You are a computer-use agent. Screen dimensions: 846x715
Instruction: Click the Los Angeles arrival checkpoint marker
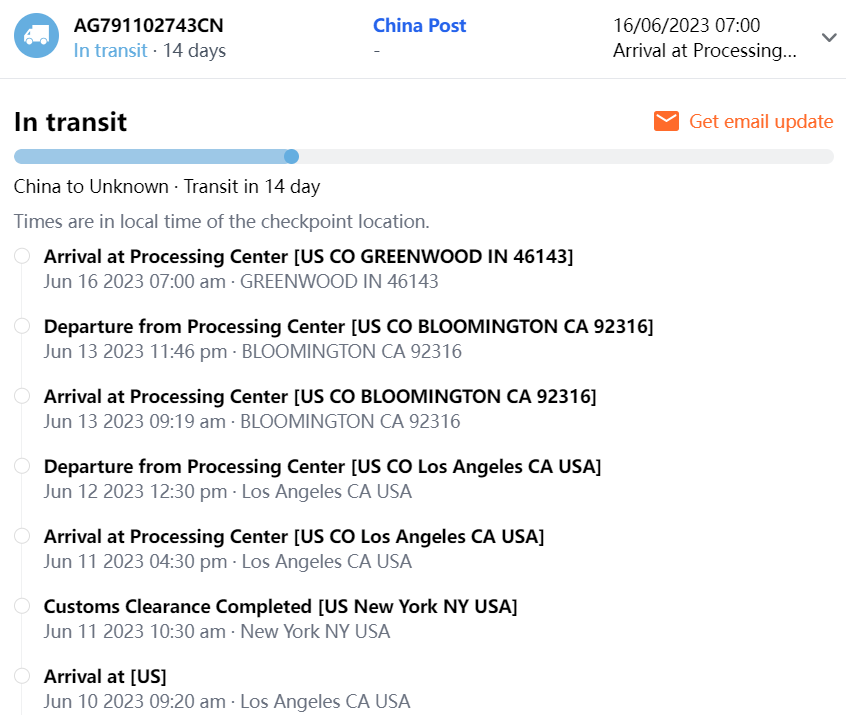(22, 537)
